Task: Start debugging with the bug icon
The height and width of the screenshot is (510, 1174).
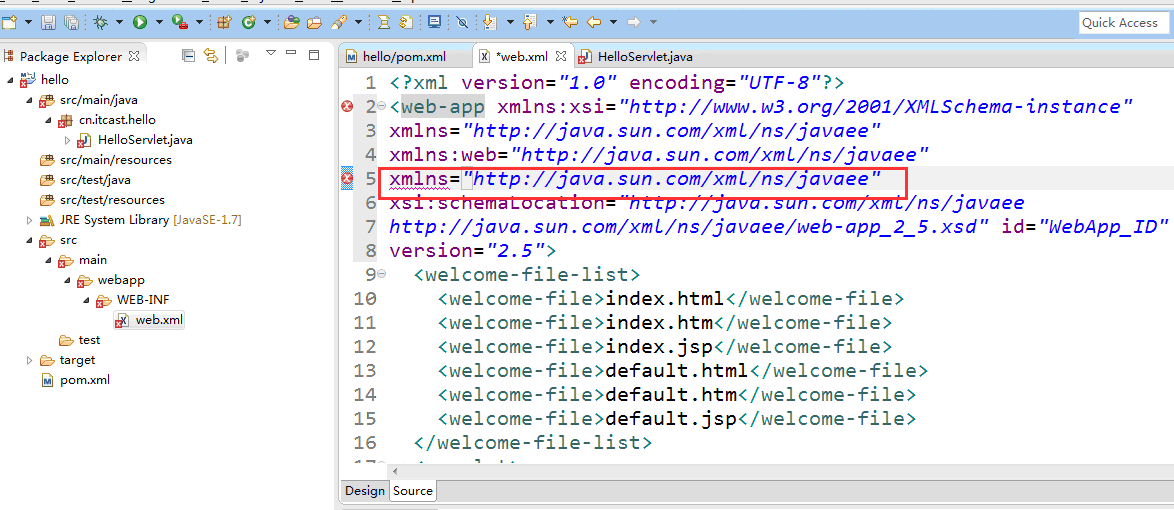Action: pos(101,22)
